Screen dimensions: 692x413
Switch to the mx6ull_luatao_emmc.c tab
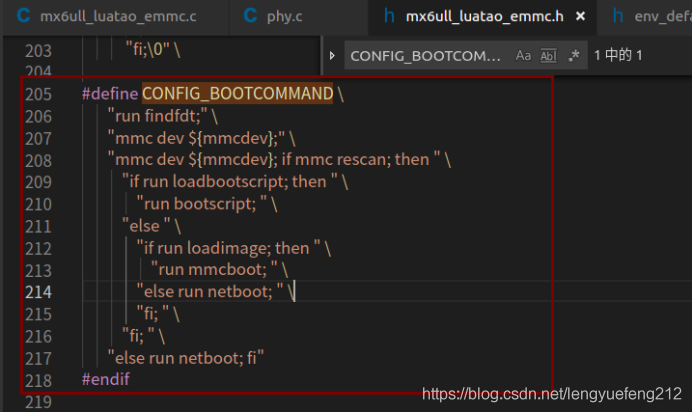[x=116, y=17]
